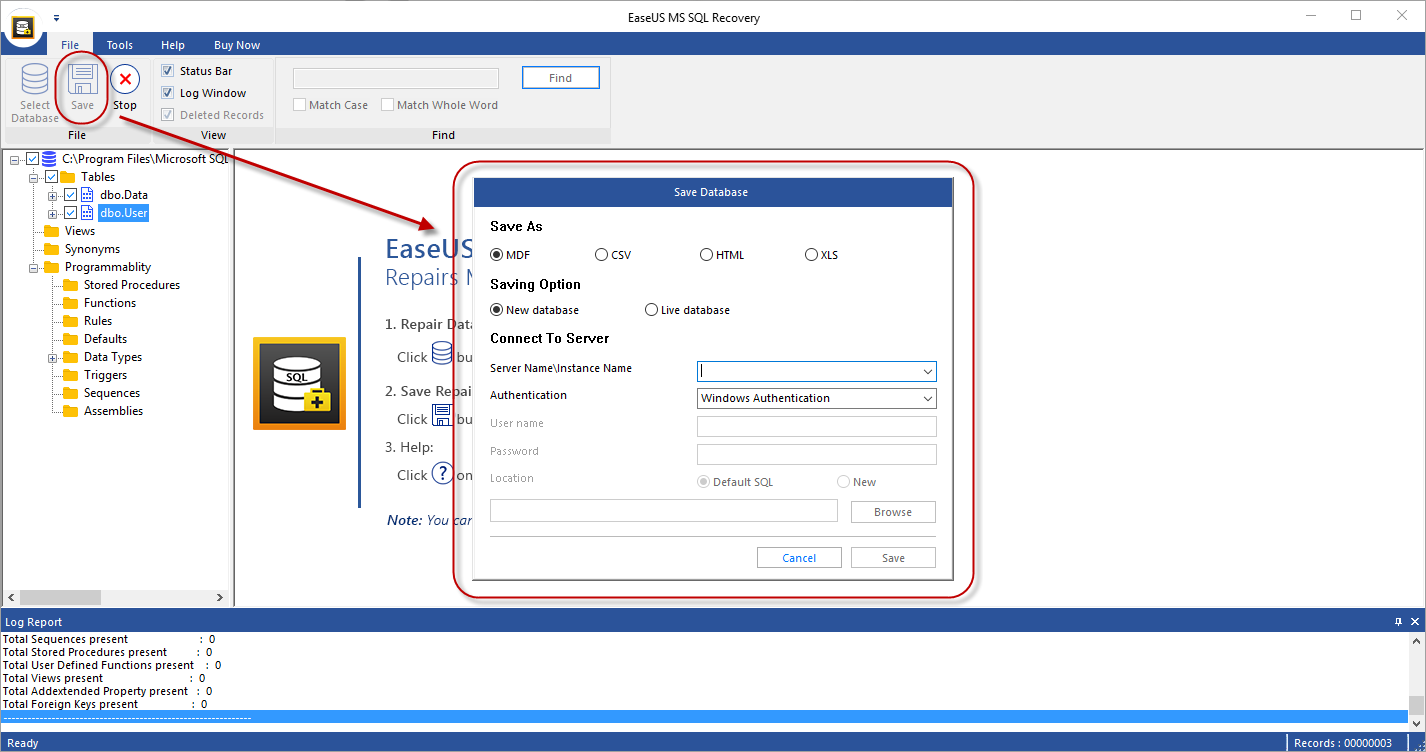Uncheck the Tables checkbox
Viewport: 1426px width, 752px height.
point(51,177)
